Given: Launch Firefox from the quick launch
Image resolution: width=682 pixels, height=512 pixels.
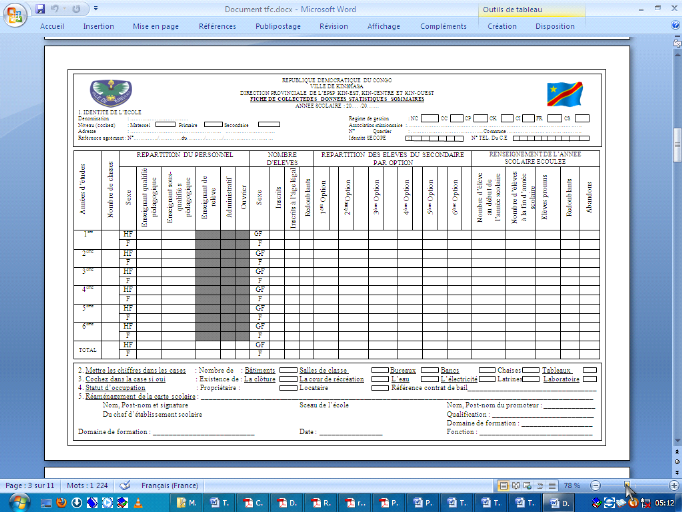Looking at the screenshot, I should pos(61,503).
